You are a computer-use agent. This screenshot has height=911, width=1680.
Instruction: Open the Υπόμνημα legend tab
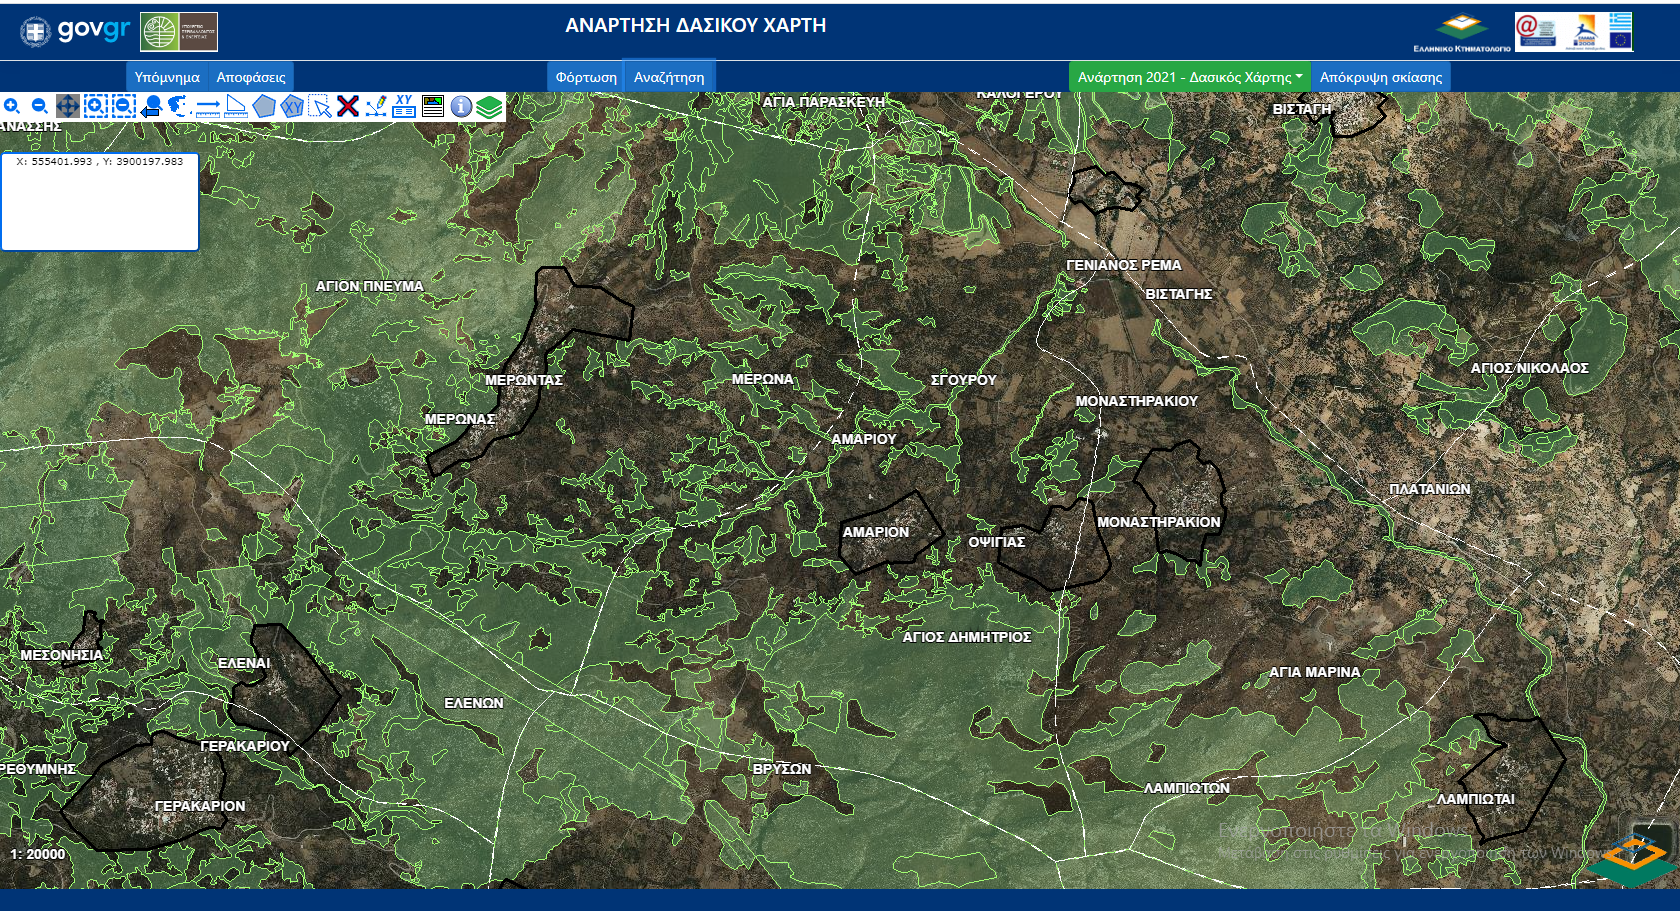coord(167,77)
